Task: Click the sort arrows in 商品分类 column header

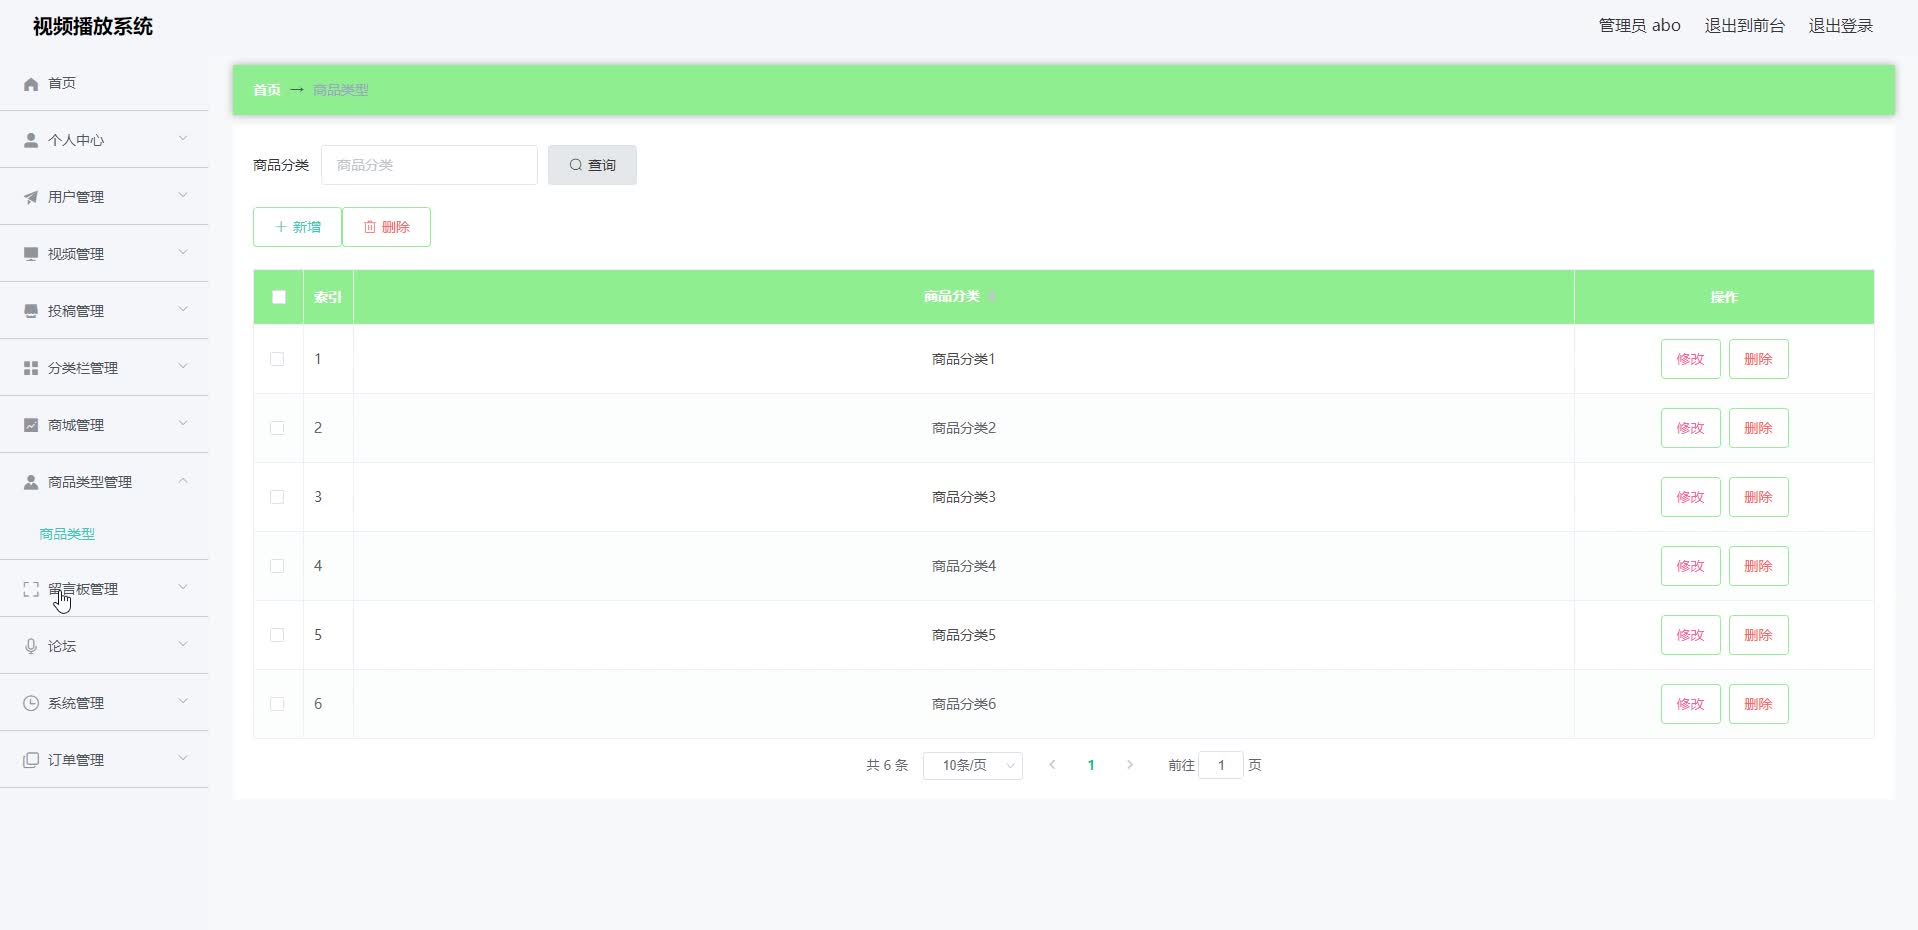Action: 992,297
